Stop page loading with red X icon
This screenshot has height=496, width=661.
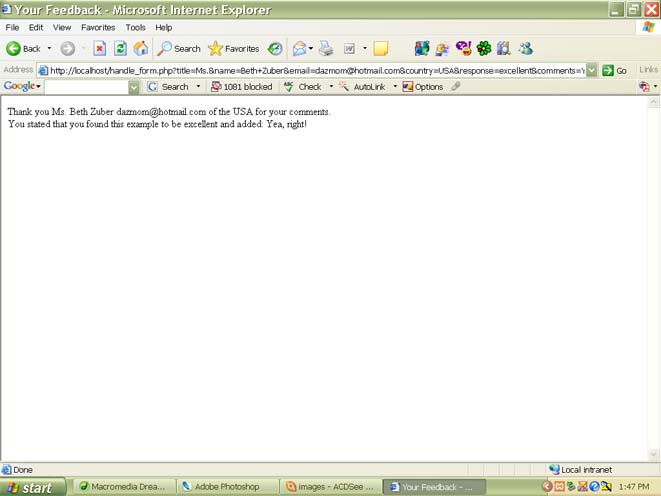[99, 49]
